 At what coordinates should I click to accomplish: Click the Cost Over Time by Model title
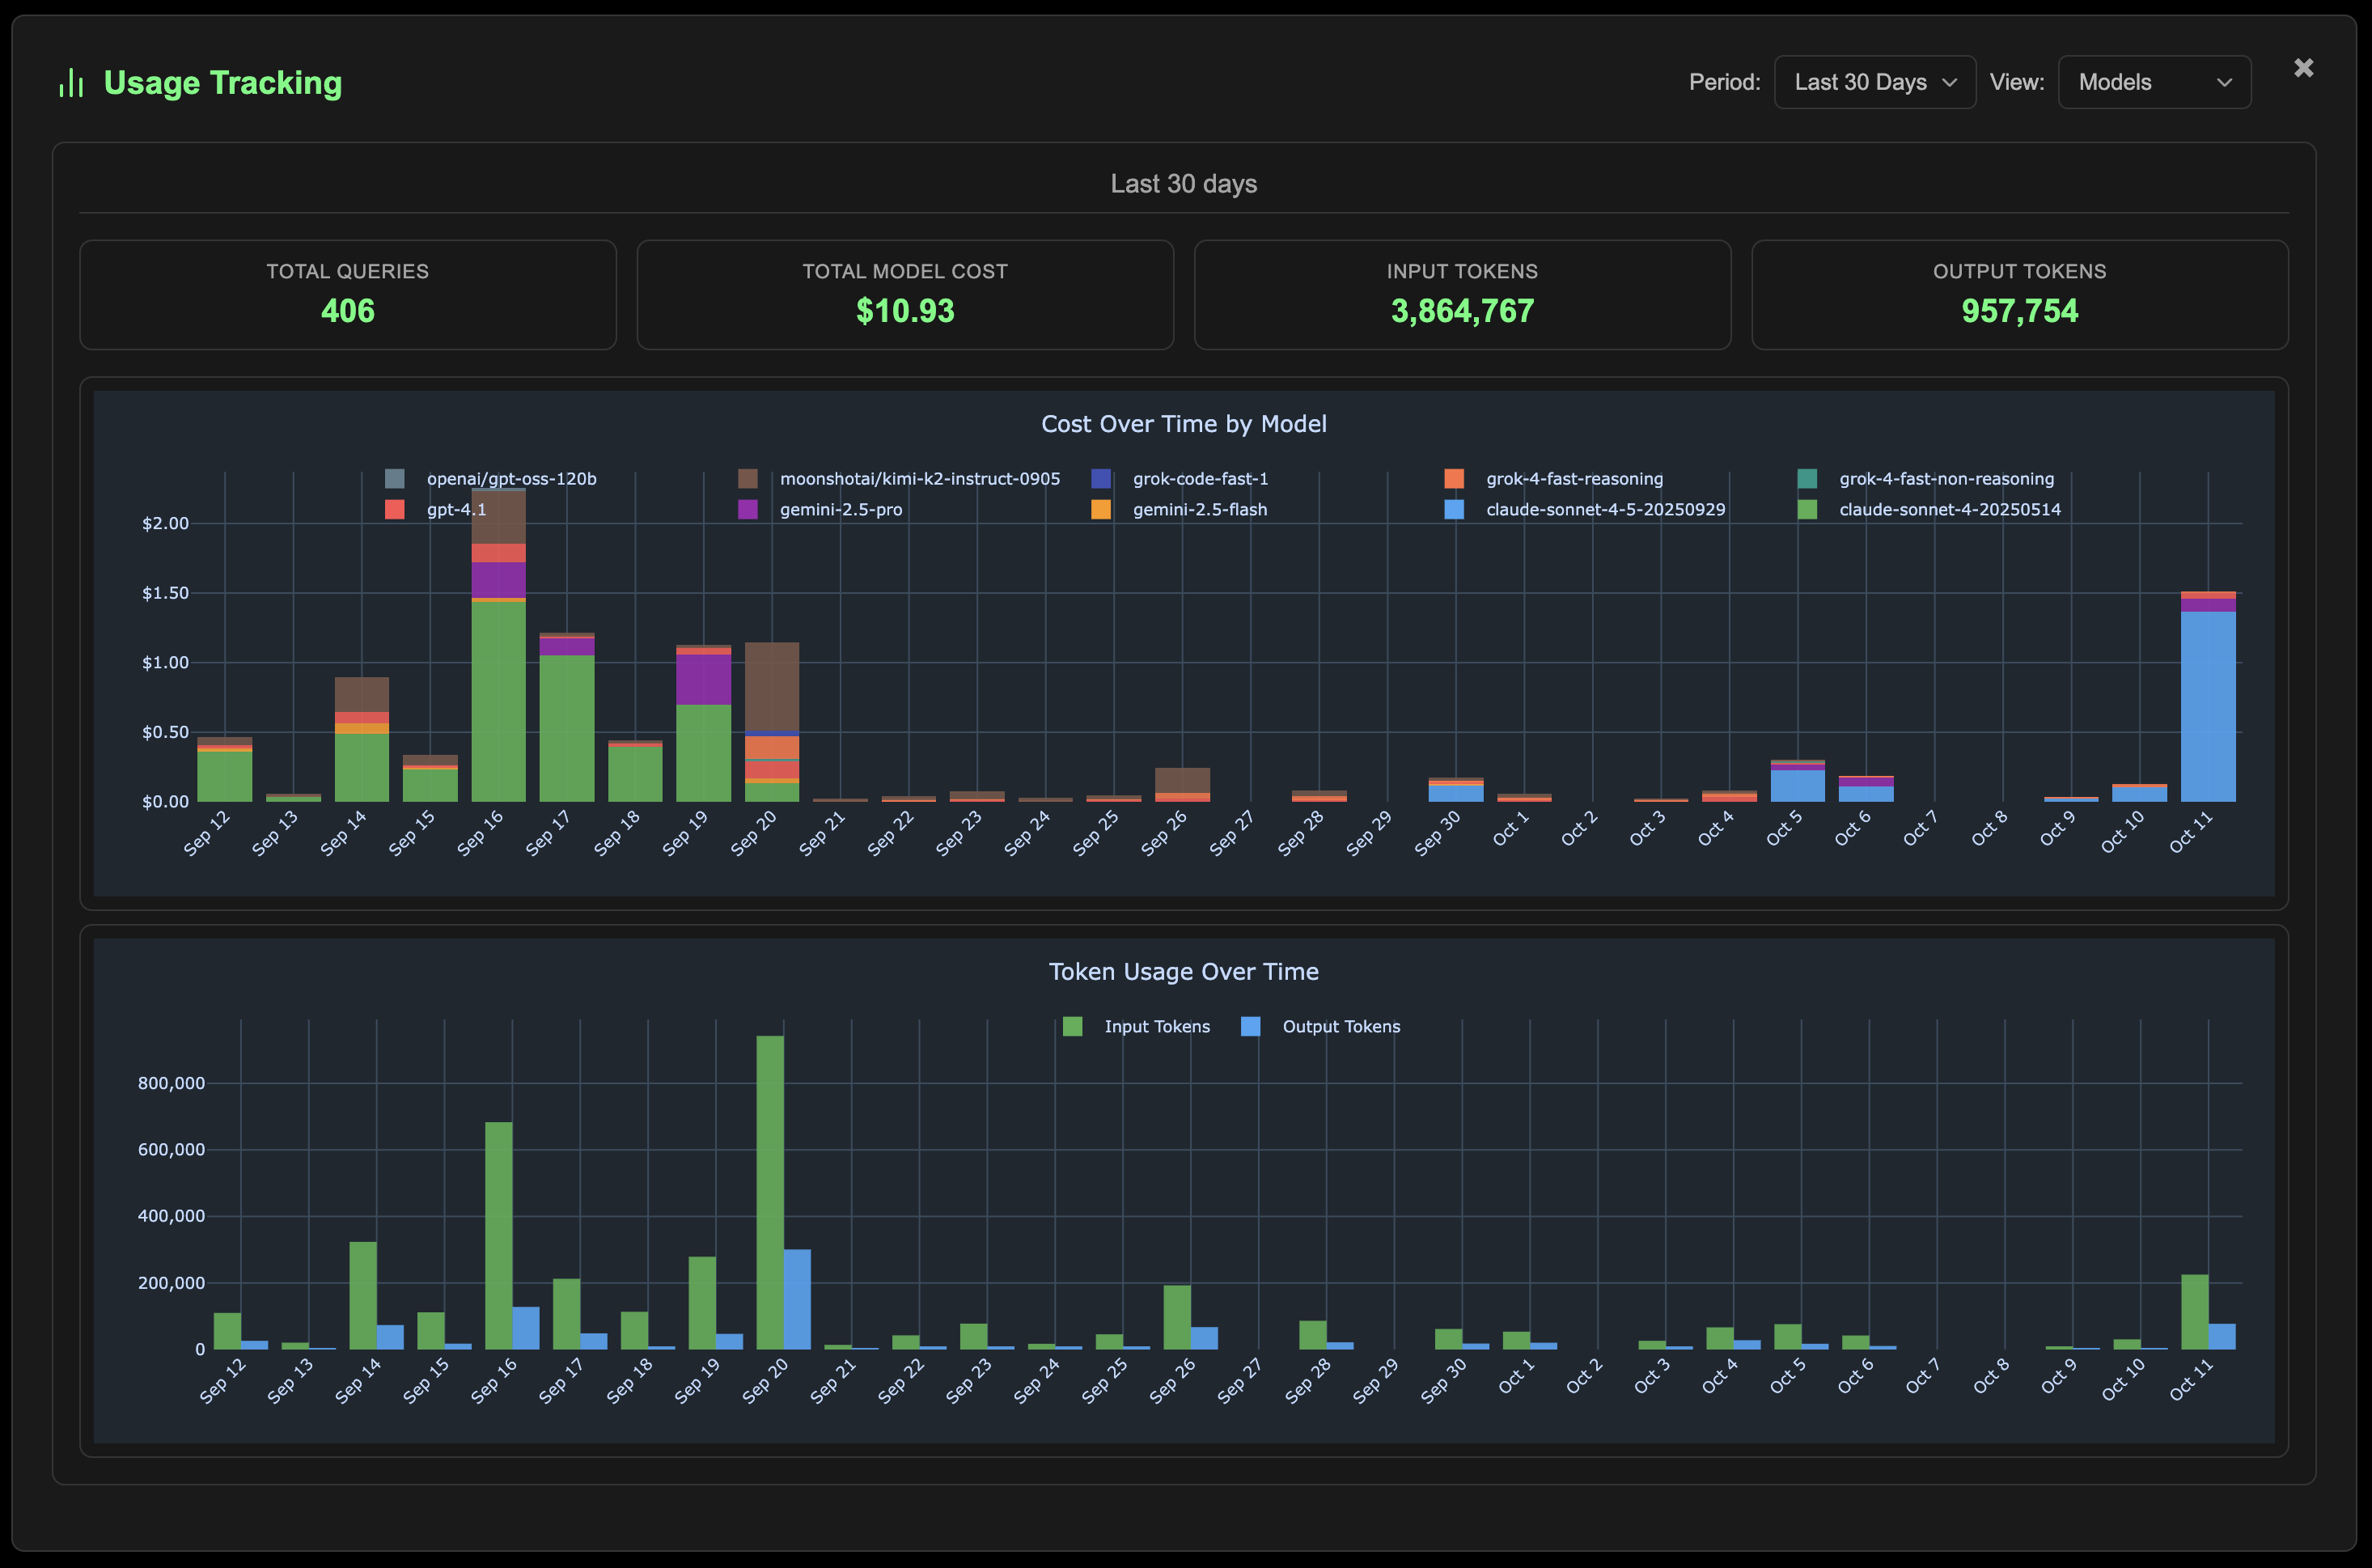(1184, 423)
